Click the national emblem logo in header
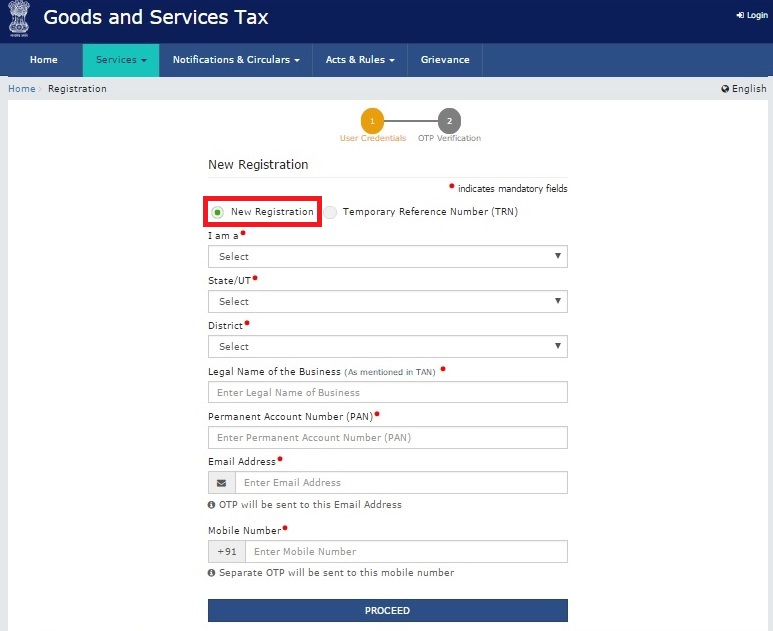773x631 pixels. point(19,20)
